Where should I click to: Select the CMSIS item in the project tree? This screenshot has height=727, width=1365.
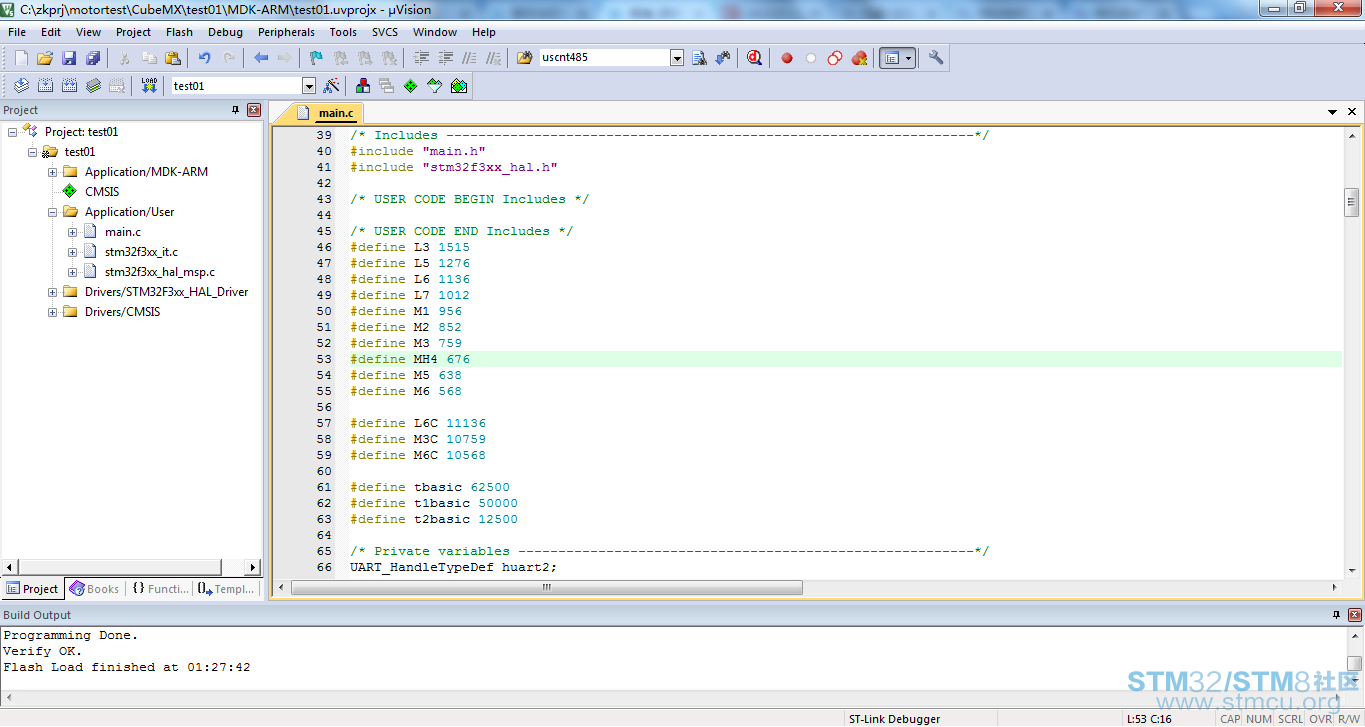pyautogui.click(x=102, y=192)
